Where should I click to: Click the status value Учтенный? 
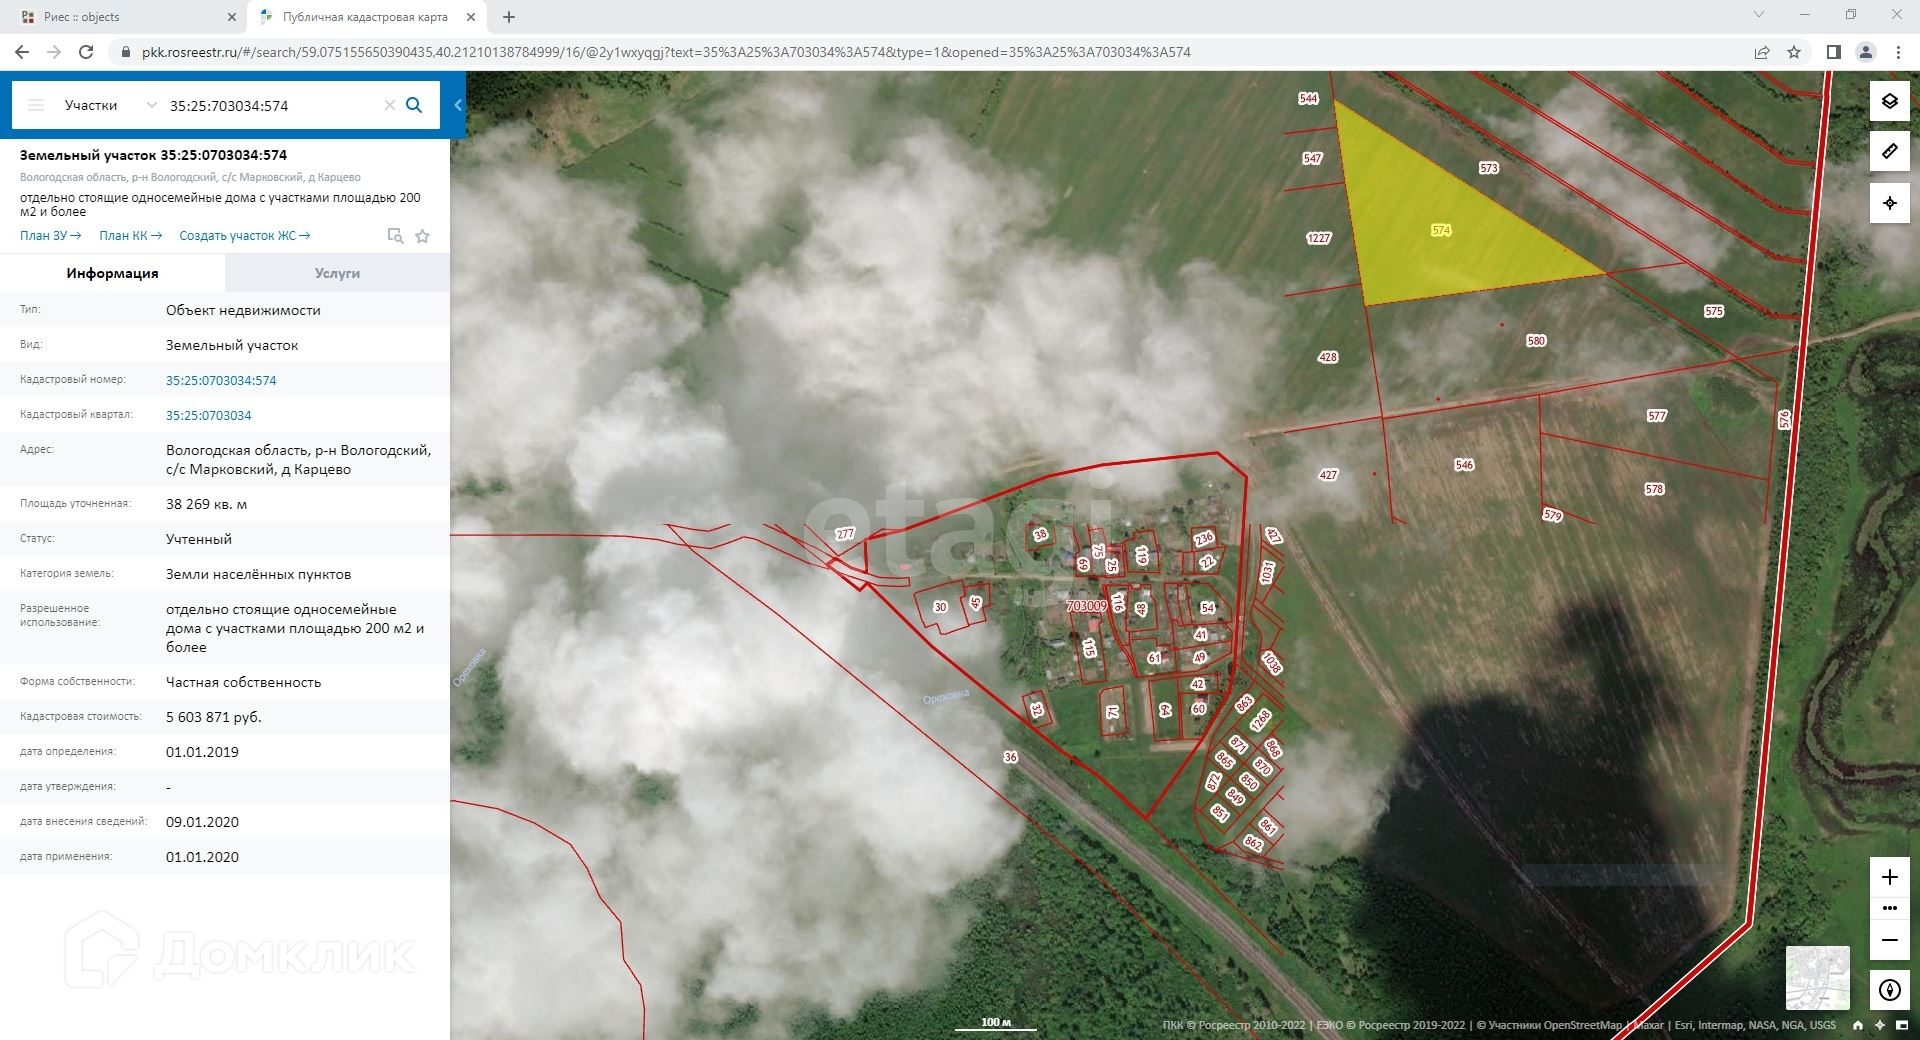199,539
